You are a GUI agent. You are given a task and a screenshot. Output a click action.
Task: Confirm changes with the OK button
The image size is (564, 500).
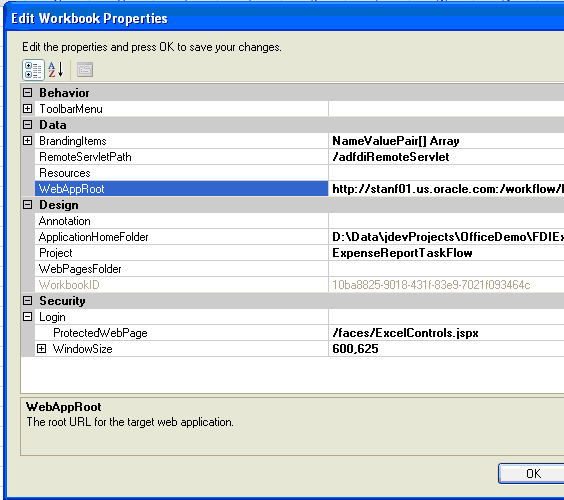(x=532, y=474)
